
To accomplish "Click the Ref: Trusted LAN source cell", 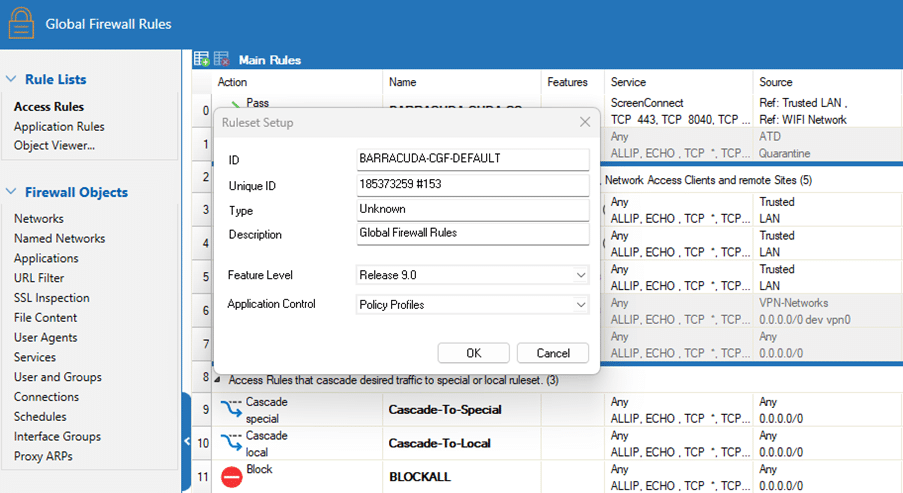I will coord(828,111).
